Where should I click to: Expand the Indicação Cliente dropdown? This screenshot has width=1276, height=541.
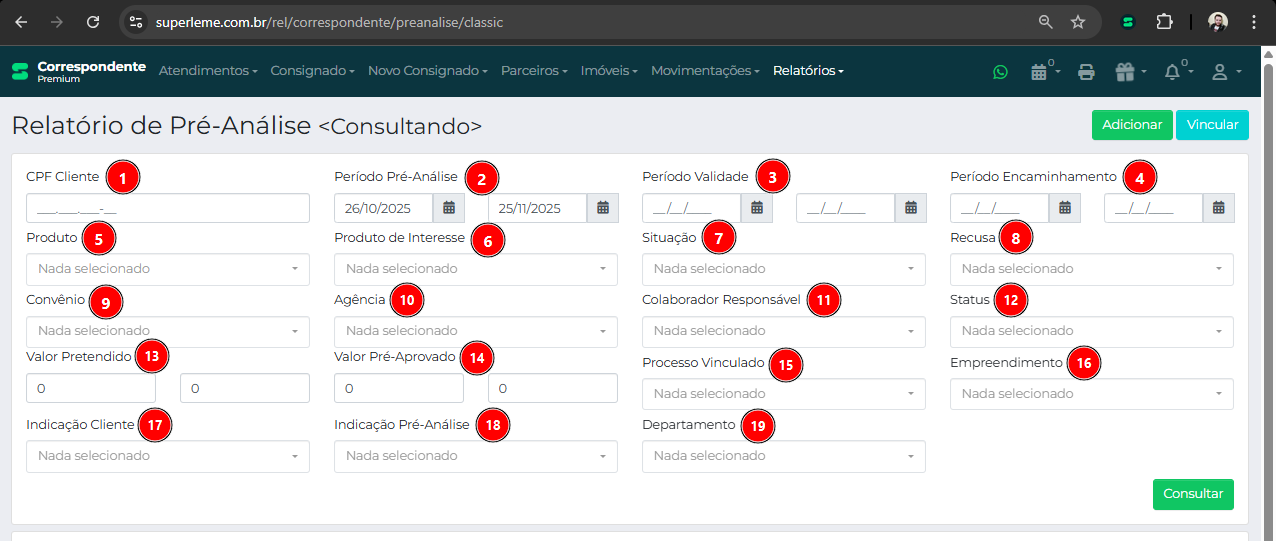[168, 456]
